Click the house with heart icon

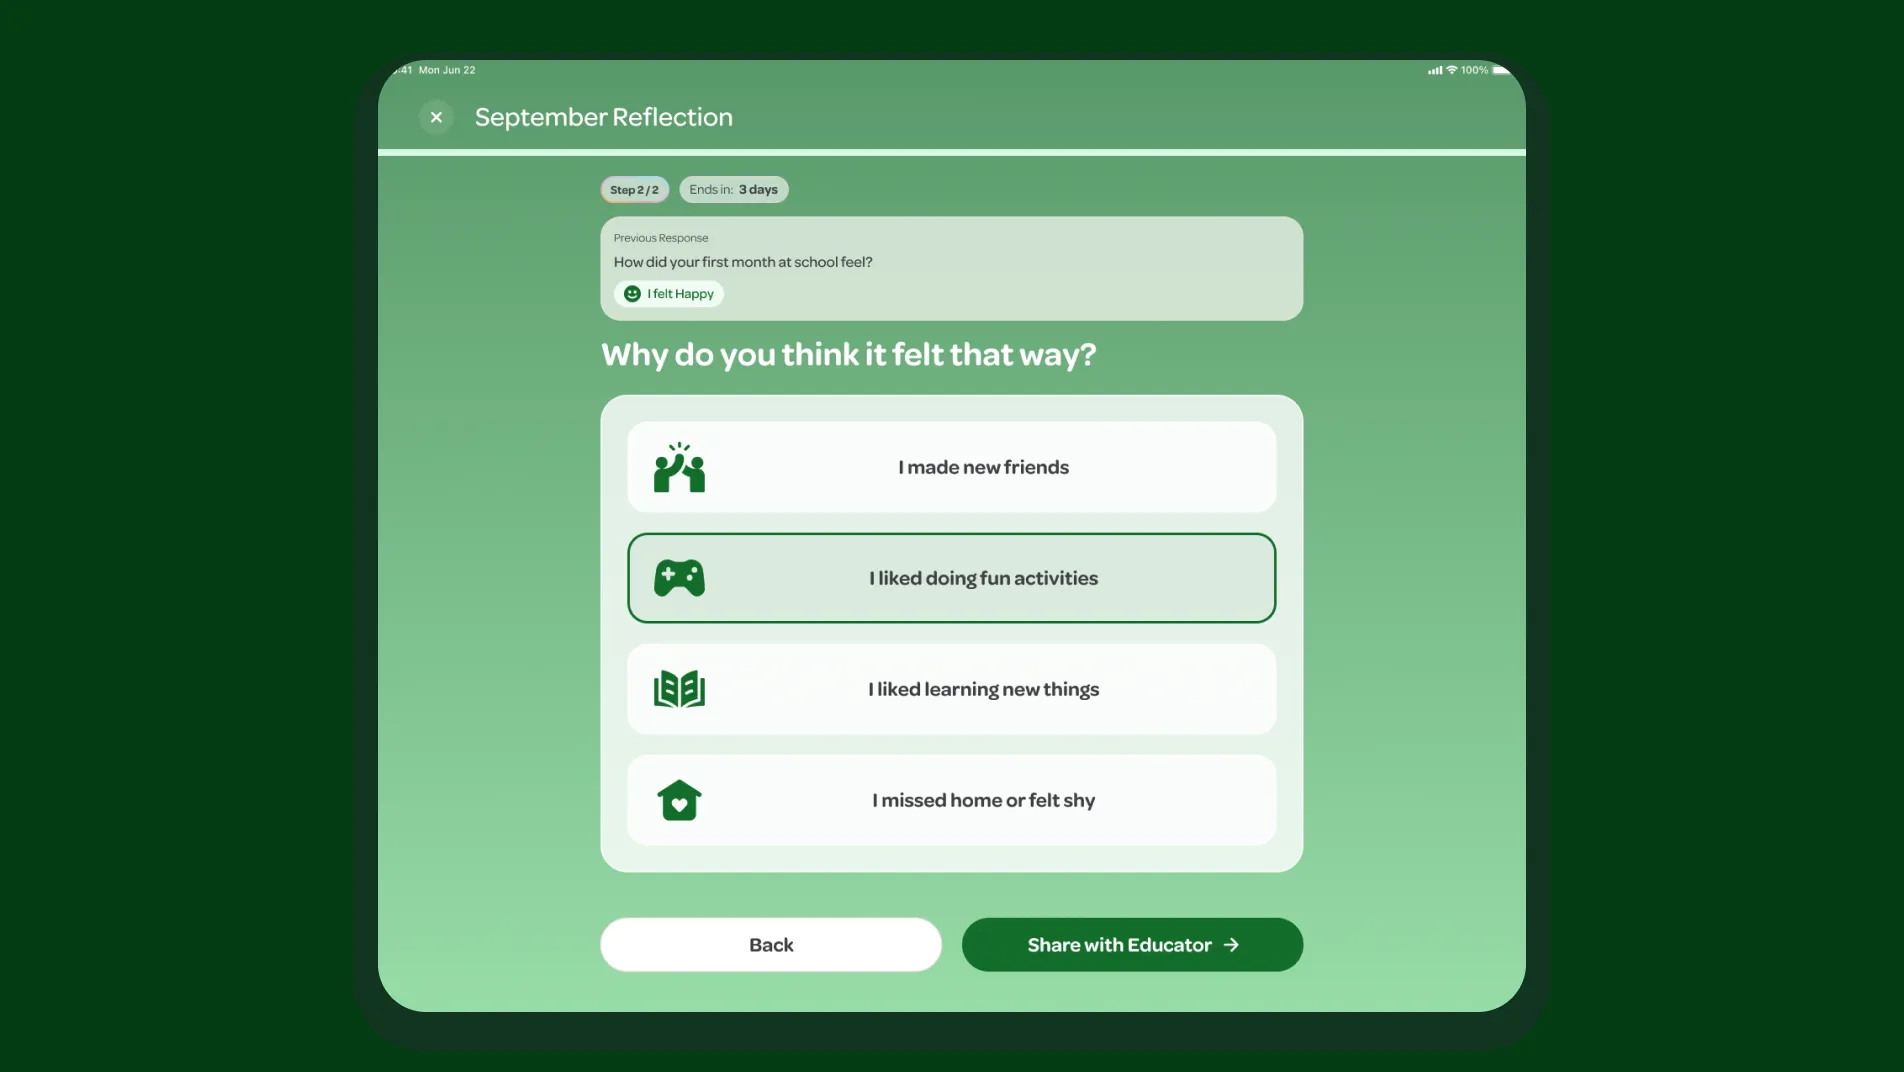(679, 800)
